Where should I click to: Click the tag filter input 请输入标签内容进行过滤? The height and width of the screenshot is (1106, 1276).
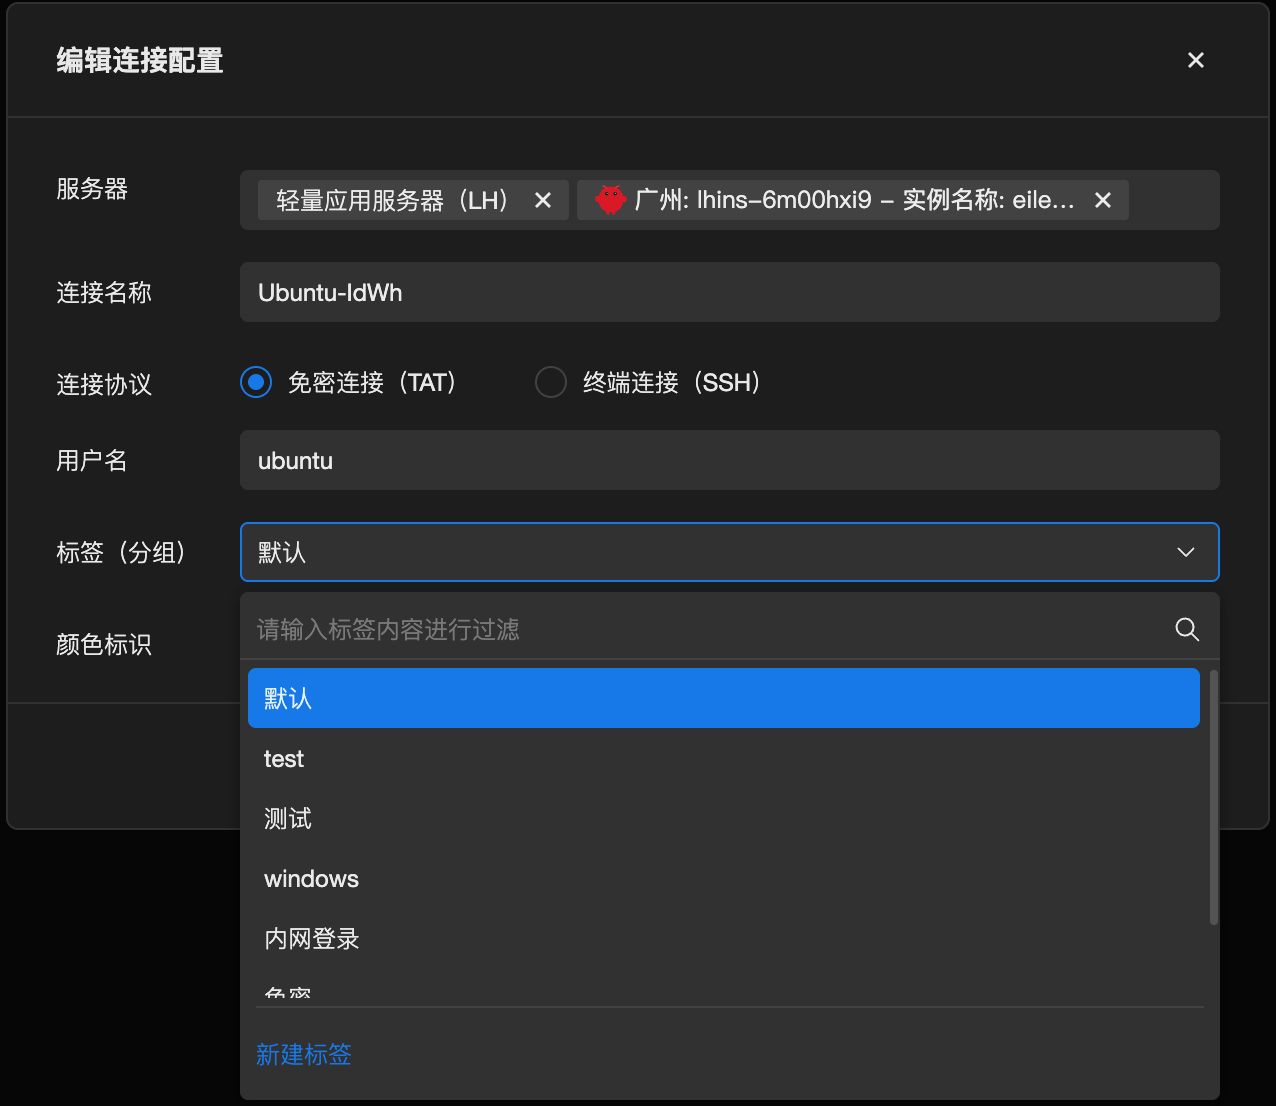(x=710, y=629)
